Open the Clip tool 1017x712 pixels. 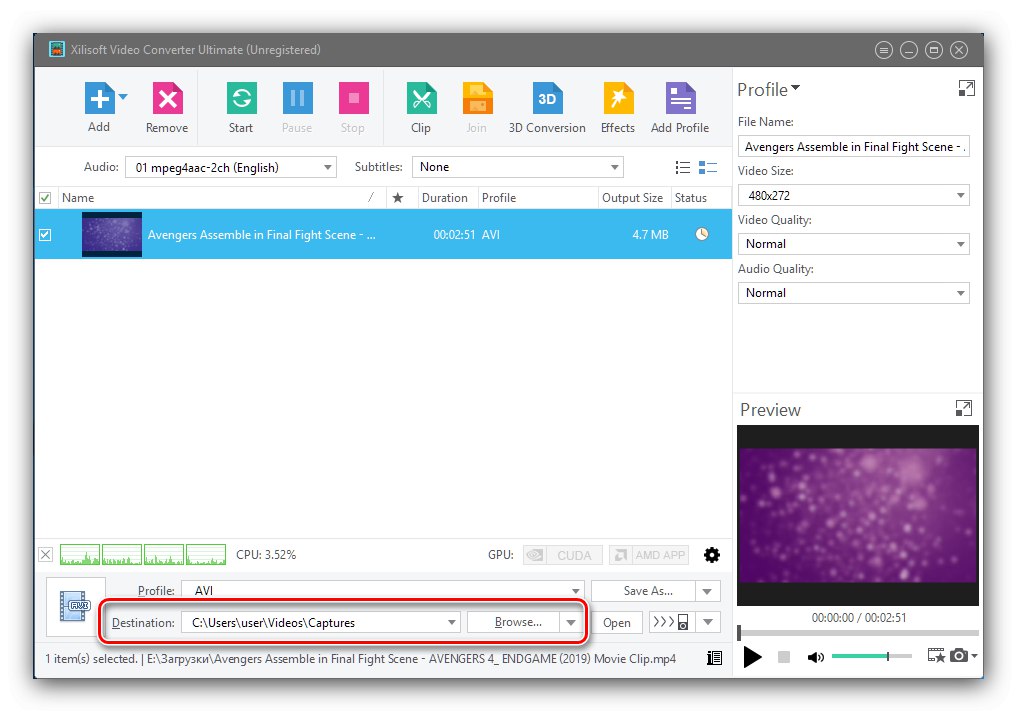point(421,99)
